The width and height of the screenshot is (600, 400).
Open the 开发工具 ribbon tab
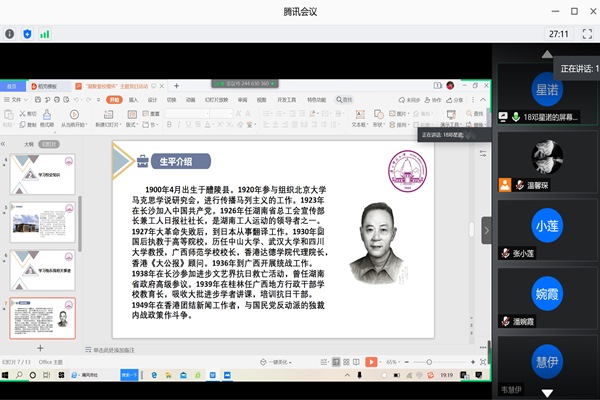[x=287, y=100]
